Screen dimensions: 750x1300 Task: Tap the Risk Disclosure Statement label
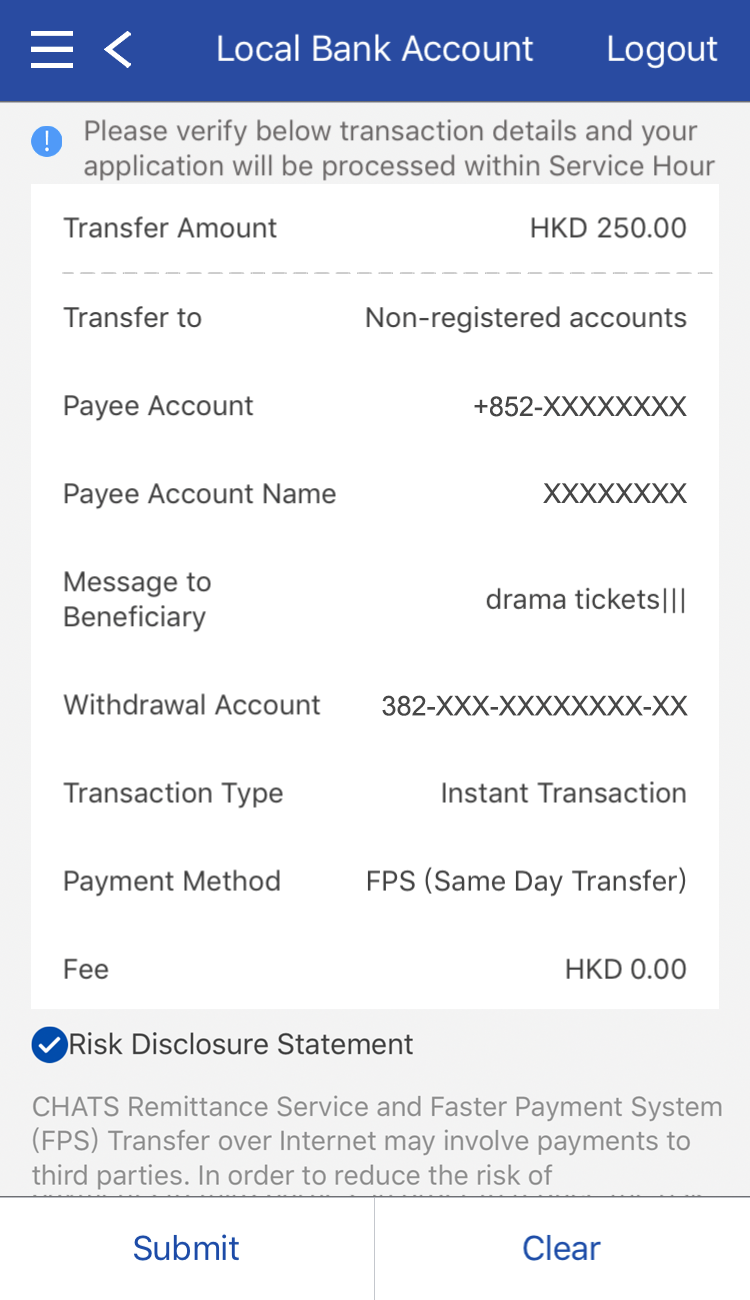[x=240, y=1044]
